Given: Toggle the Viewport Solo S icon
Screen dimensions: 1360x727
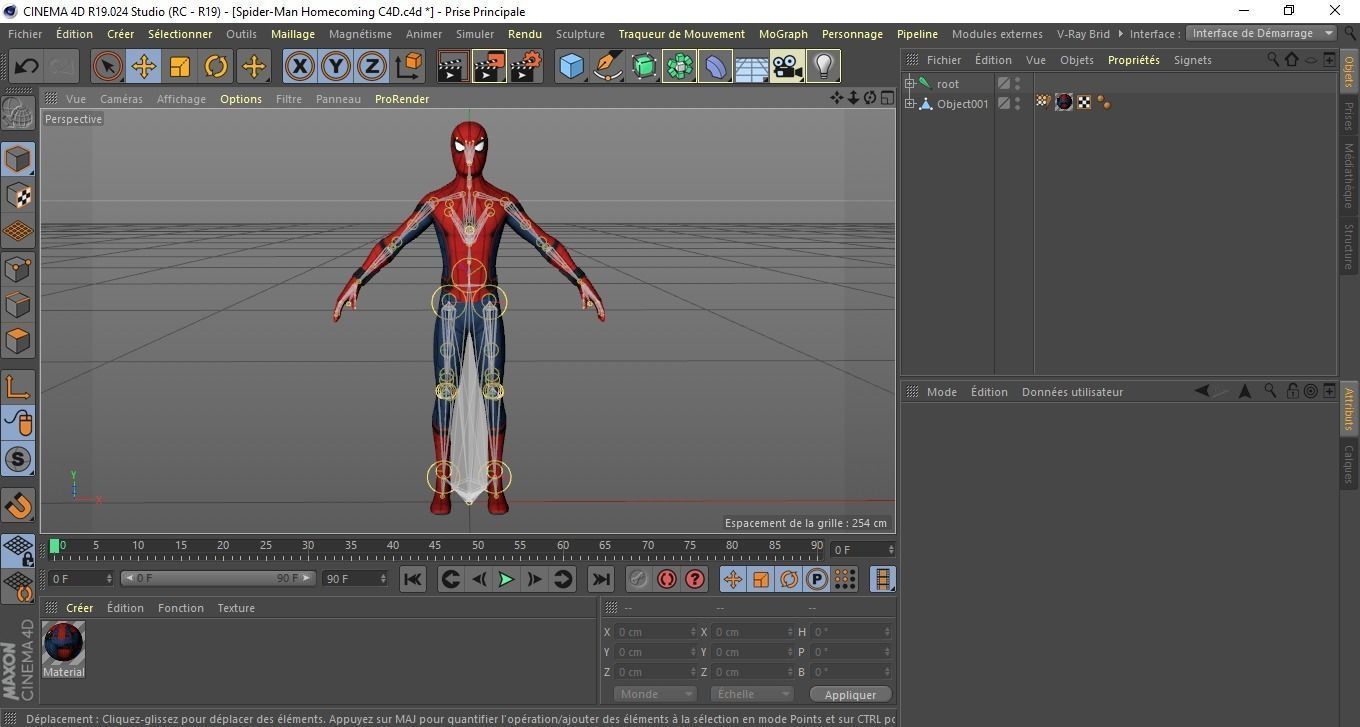Looking at the screenshot, I should 18,459.
